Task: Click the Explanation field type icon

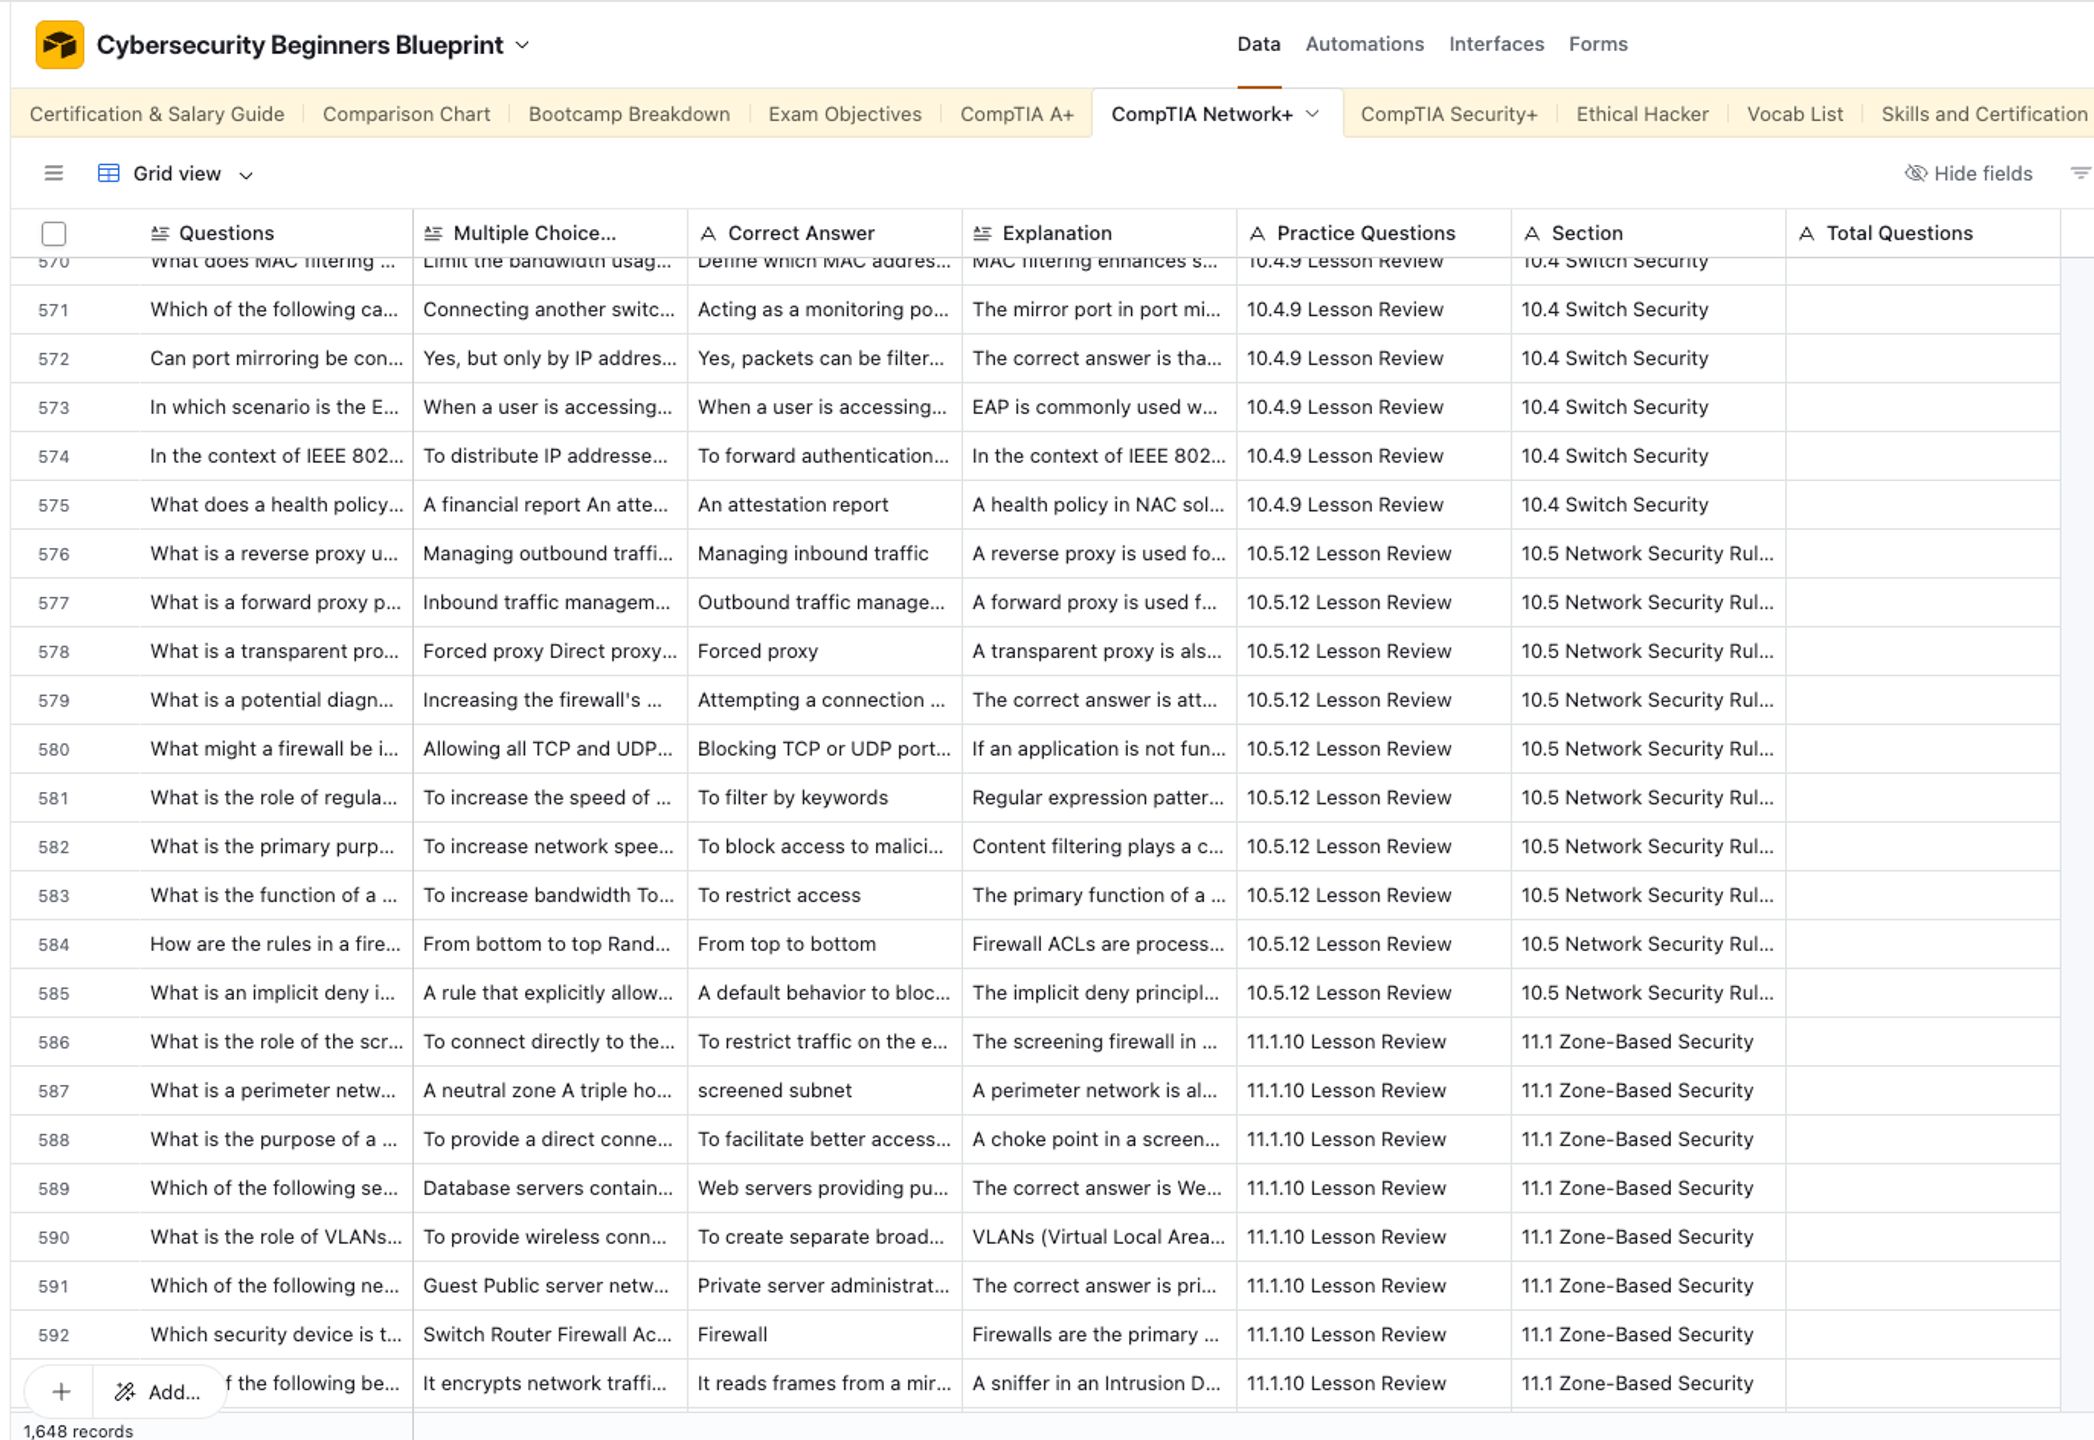Action: coord(982,233)
